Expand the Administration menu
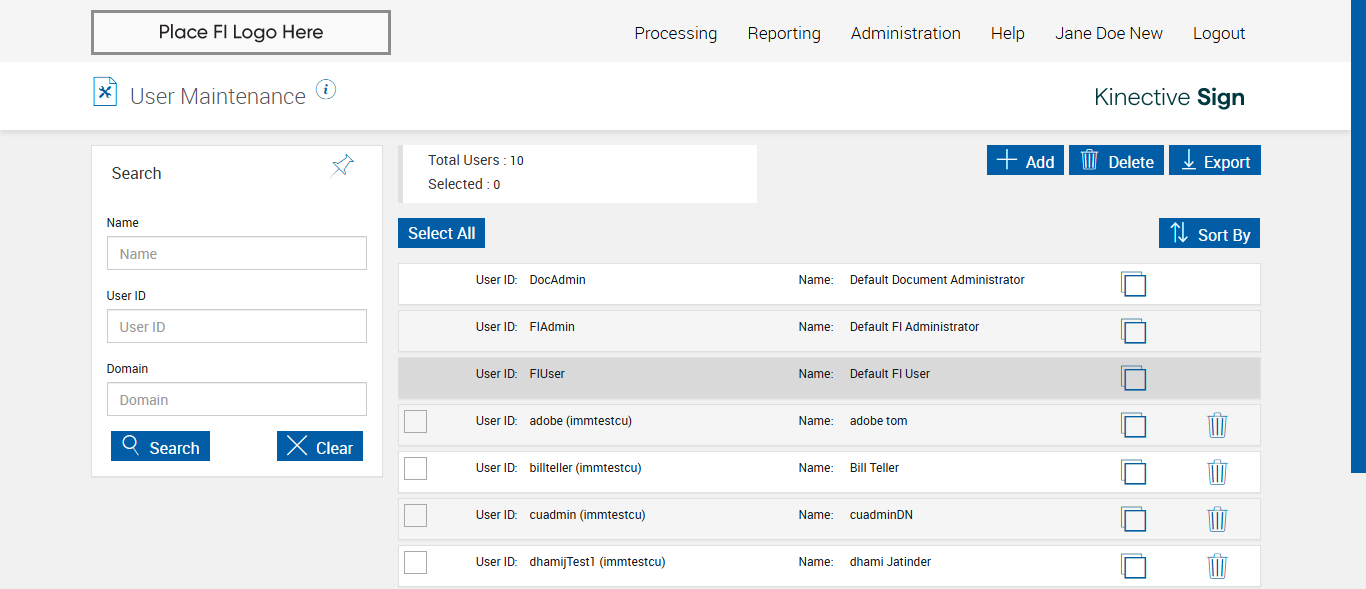Image resolution: width=1366 pixels, height=589 pixels. [x=905, y=33]
